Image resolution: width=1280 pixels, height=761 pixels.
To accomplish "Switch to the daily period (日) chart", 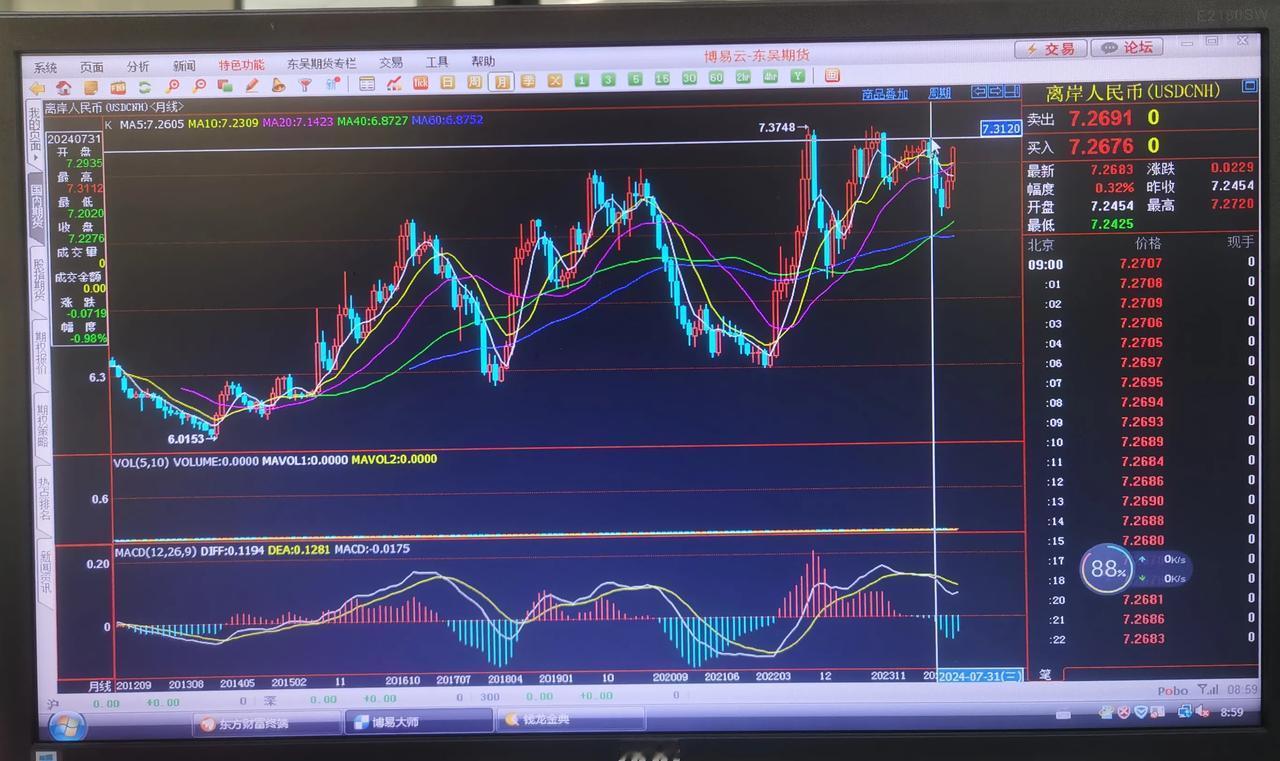I will [x=447, y=82].
